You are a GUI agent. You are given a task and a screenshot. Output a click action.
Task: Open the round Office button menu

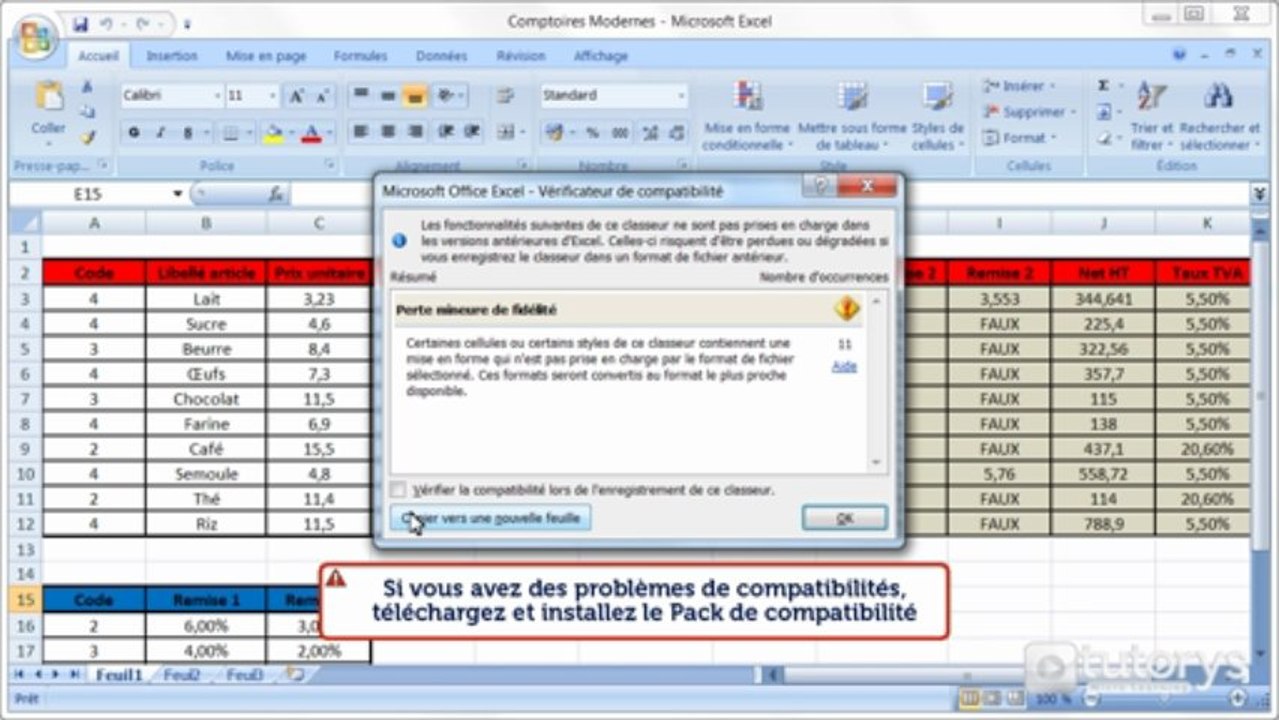tap(35, 38)
